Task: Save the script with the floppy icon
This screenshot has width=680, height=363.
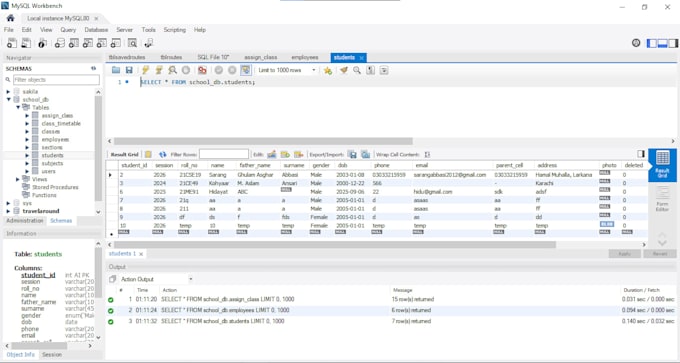Action: 129,70
